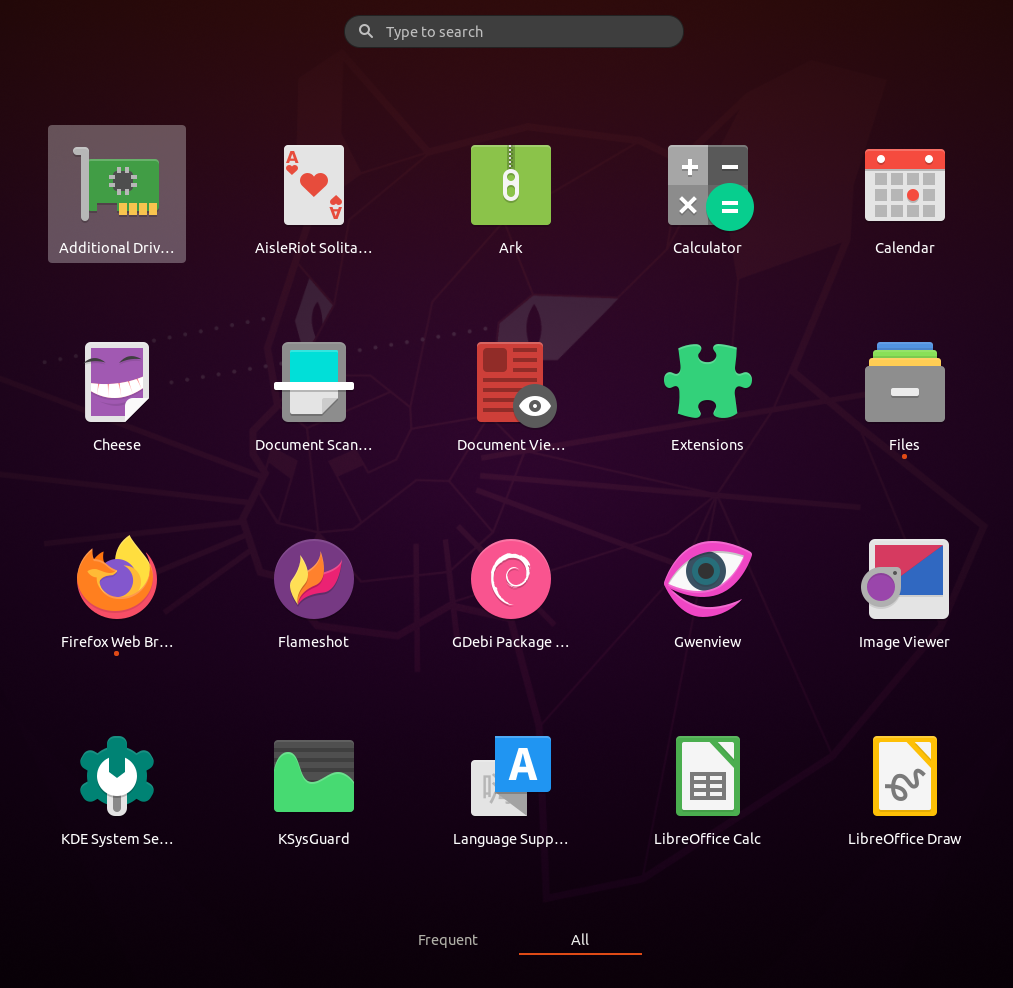The image size is (1013, 988).
Task: Open the Additional Drivers app icon
Action: pyautogui.click(x=117, y=185)
